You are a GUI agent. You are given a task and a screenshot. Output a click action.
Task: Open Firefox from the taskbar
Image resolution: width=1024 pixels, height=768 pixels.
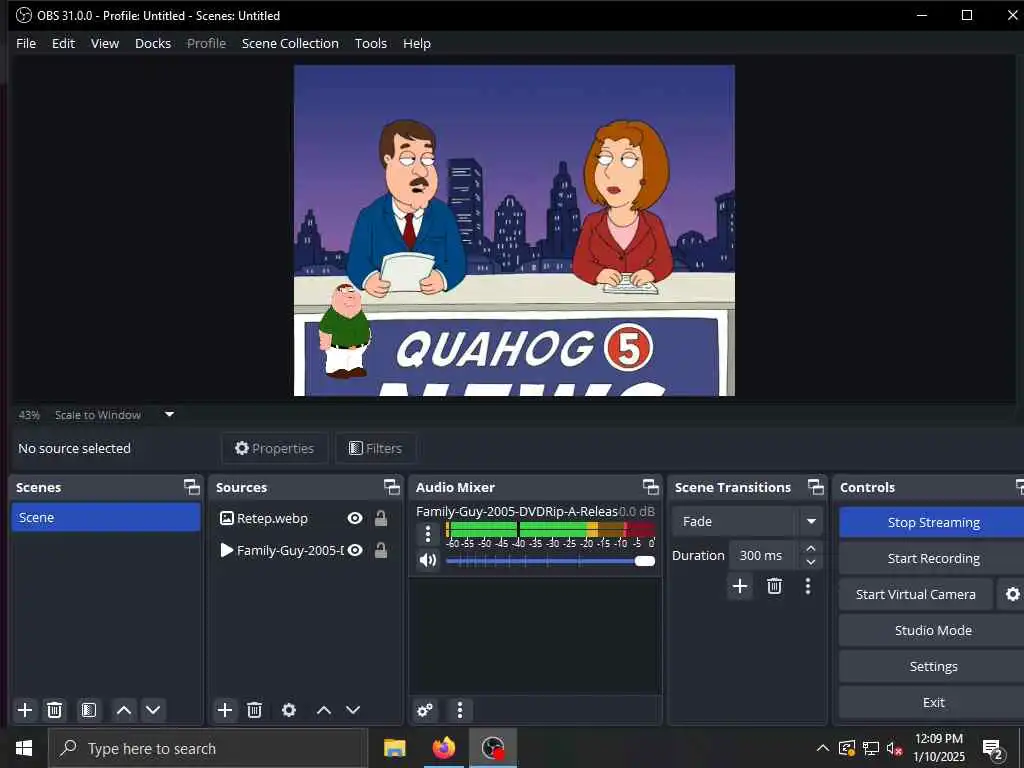point(443,748)
